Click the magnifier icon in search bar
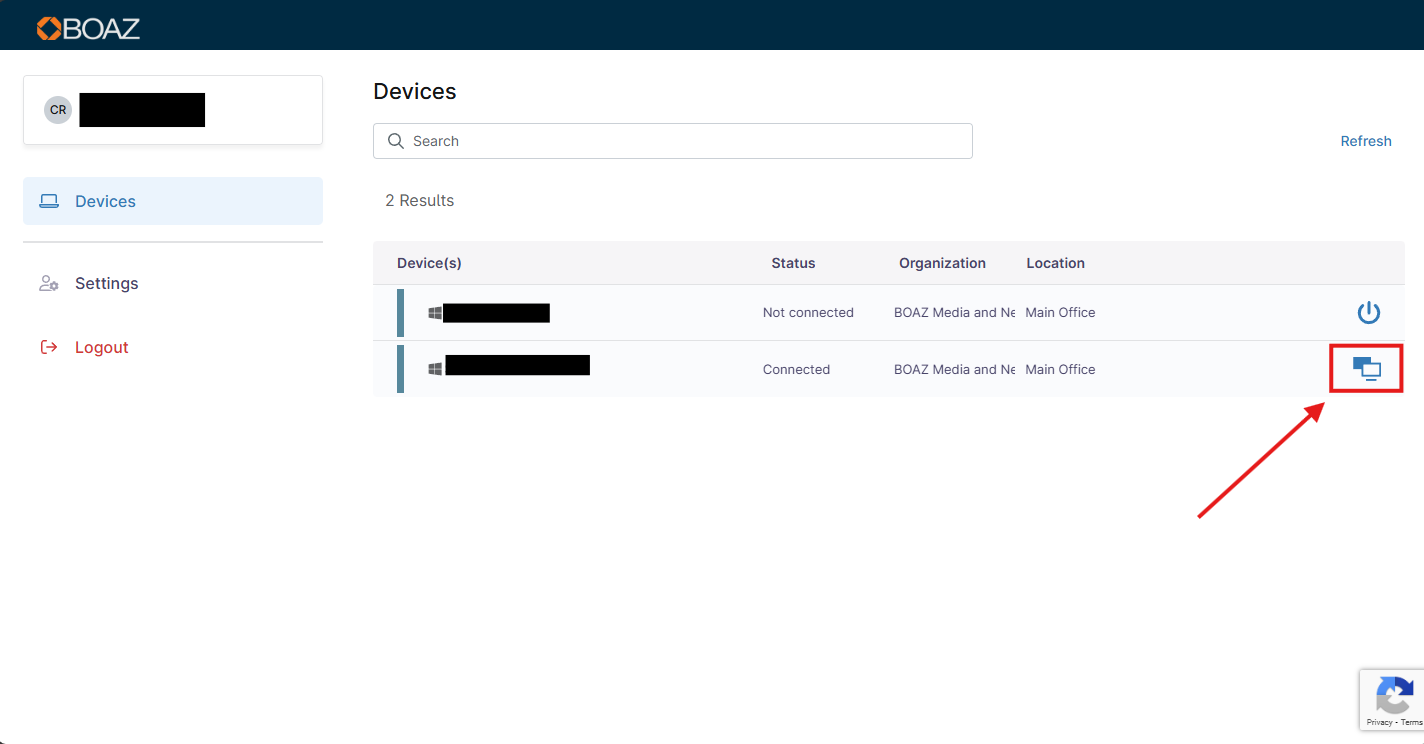Image resolution: width=1424 pixels, height=744 pixels. tap(396, 141)
